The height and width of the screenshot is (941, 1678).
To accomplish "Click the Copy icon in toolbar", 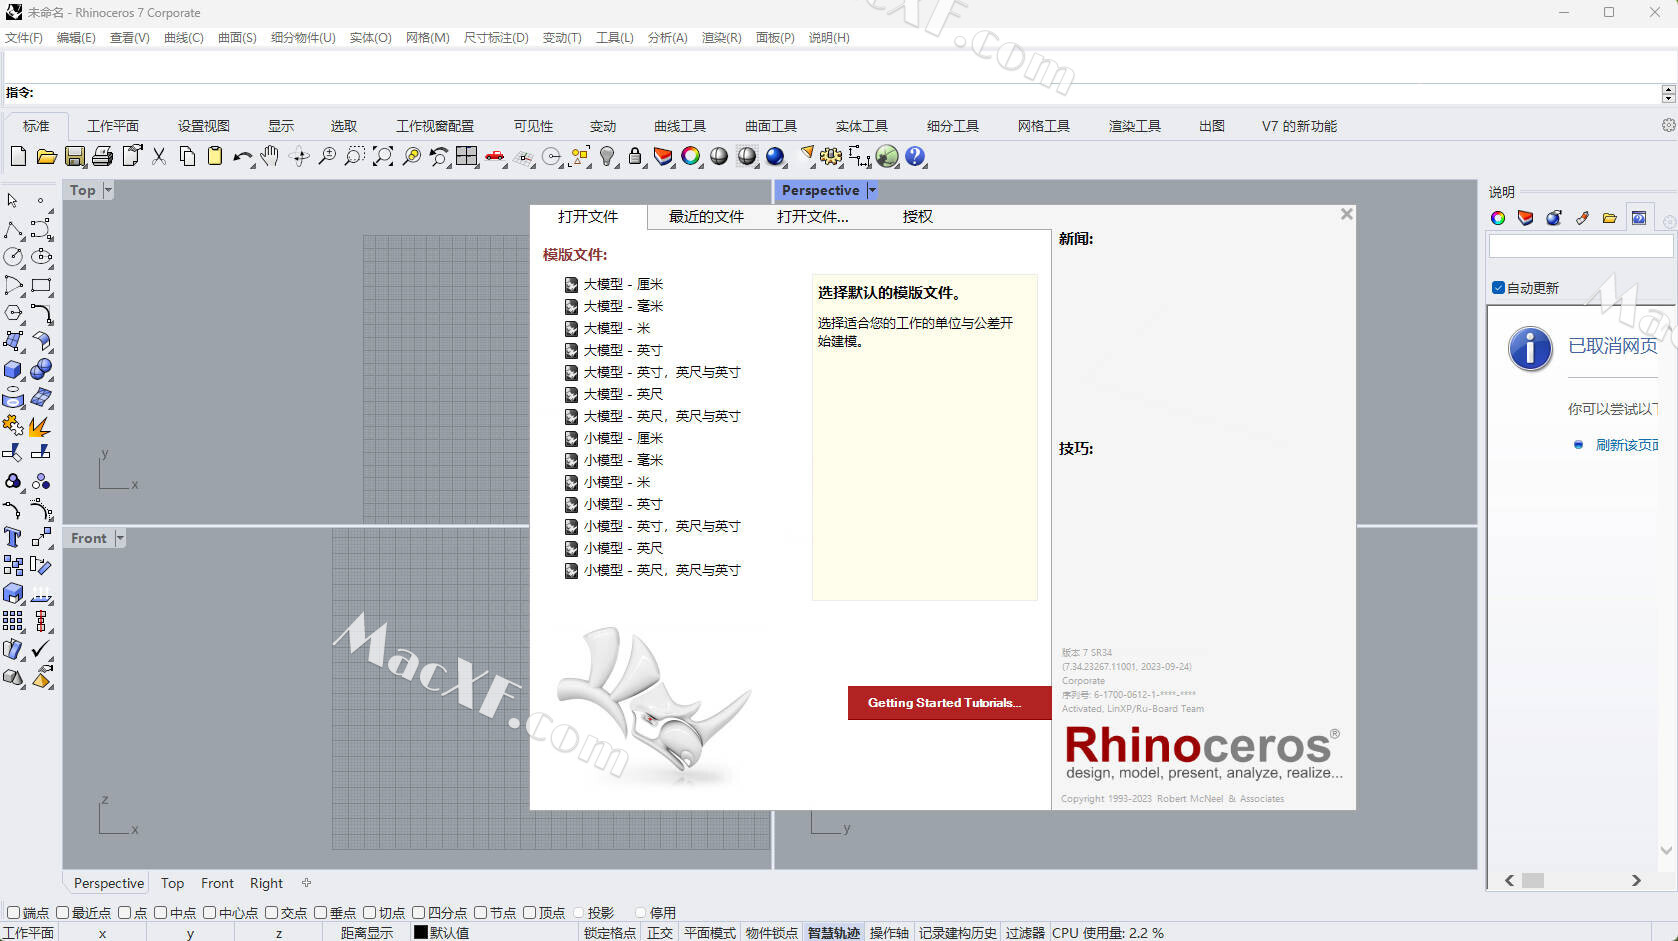I will (187, 156).
